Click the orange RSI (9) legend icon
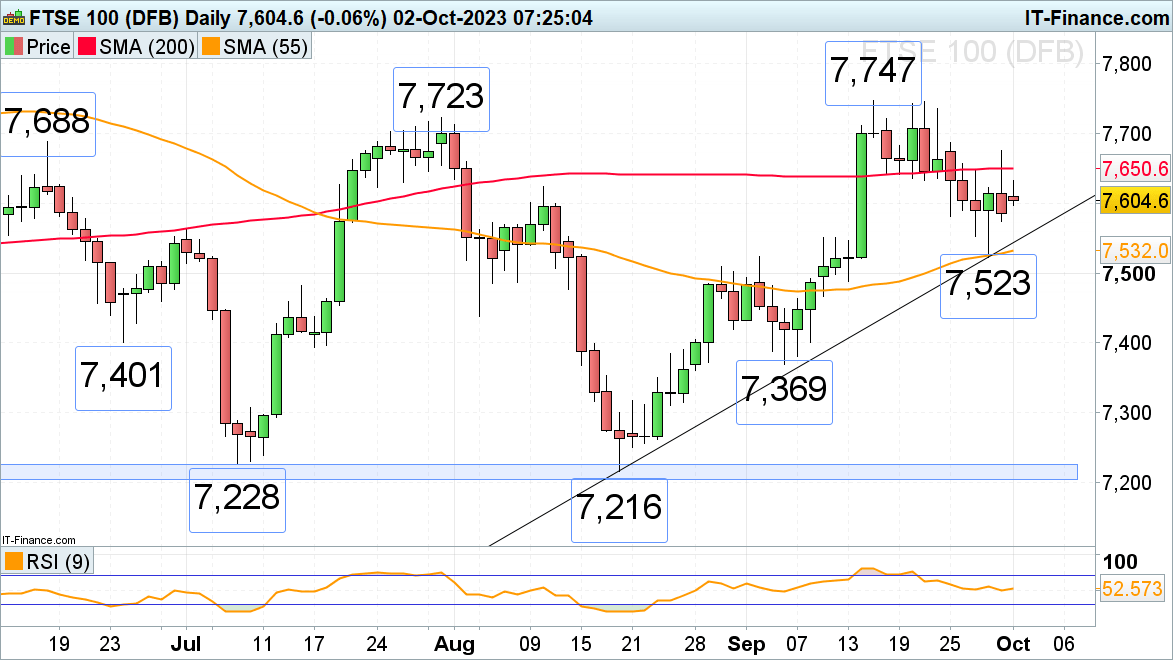 pyautogui.click(x=13, y=561)
